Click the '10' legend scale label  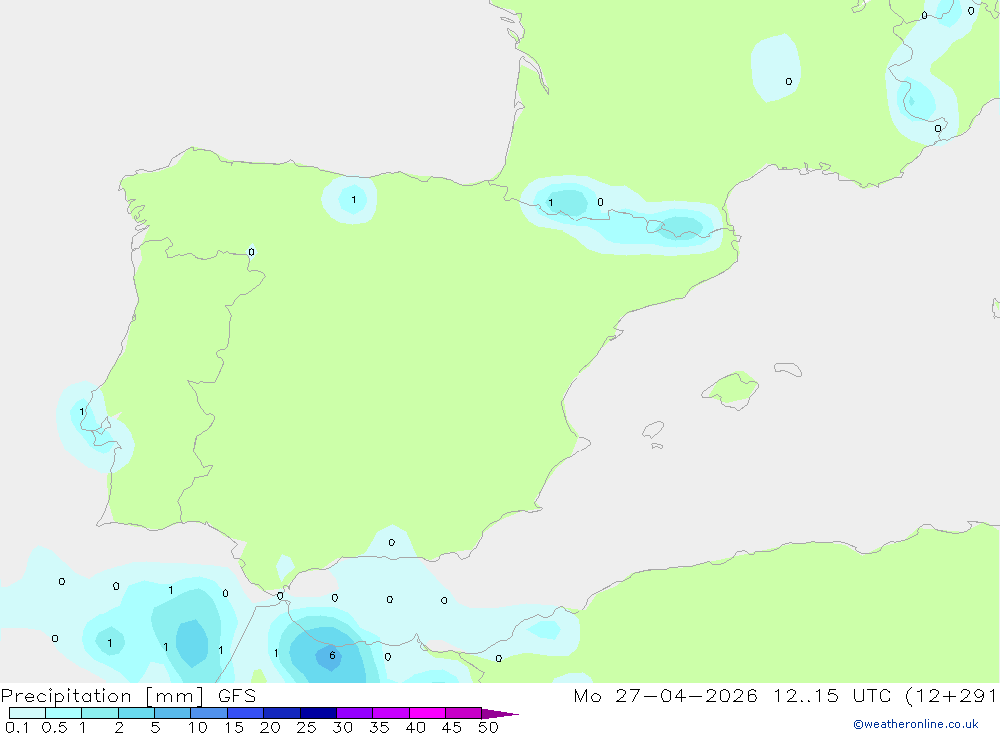pos(198,727)
